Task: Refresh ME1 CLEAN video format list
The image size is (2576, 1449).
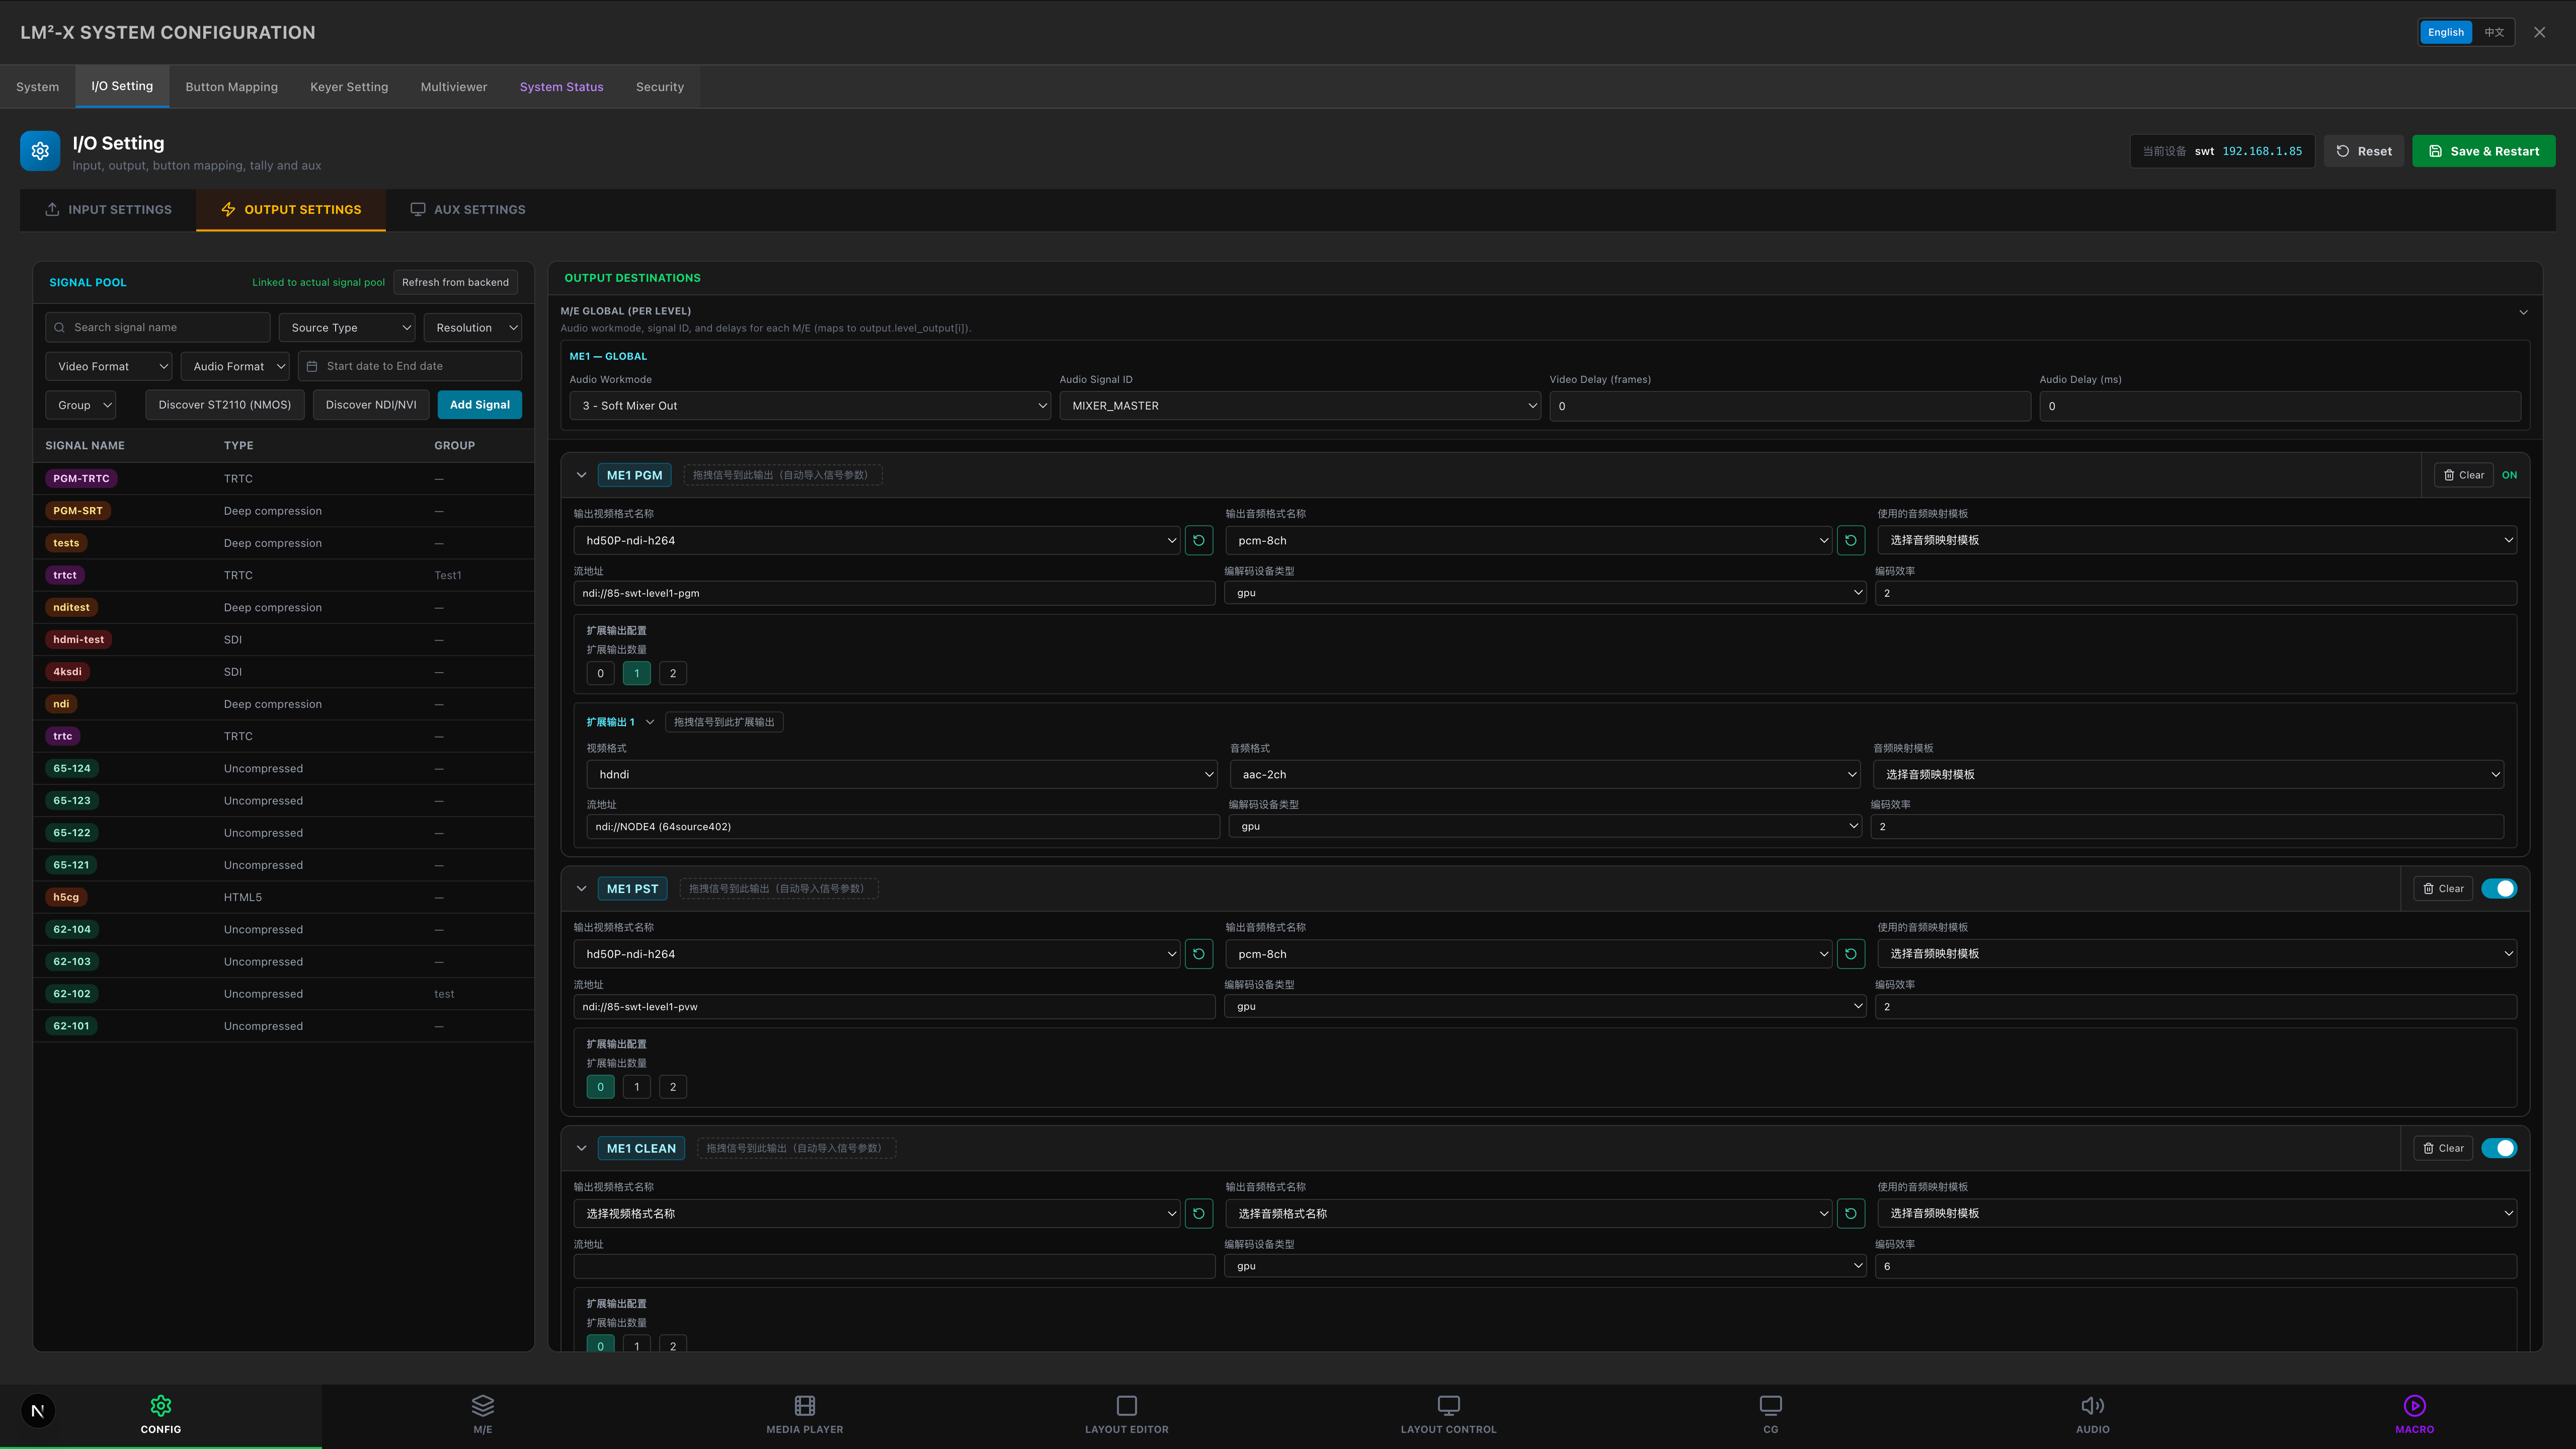Action: pos(1198,1213)
